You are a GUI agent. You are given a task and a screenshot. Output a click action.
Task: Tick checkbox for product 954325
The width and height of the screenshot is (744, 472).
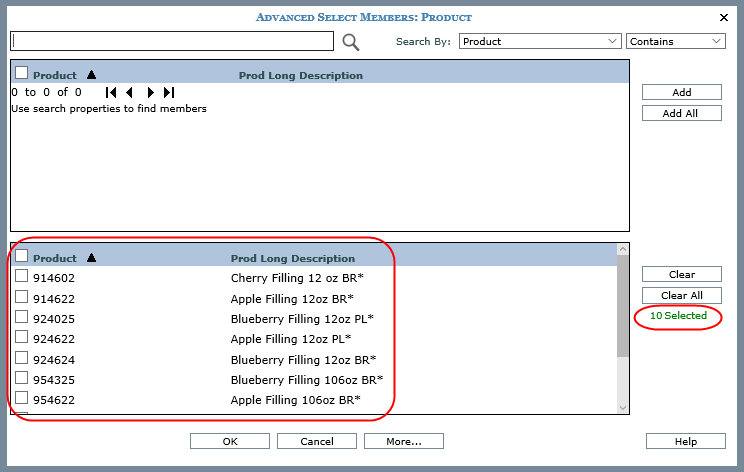pos(21,377)
